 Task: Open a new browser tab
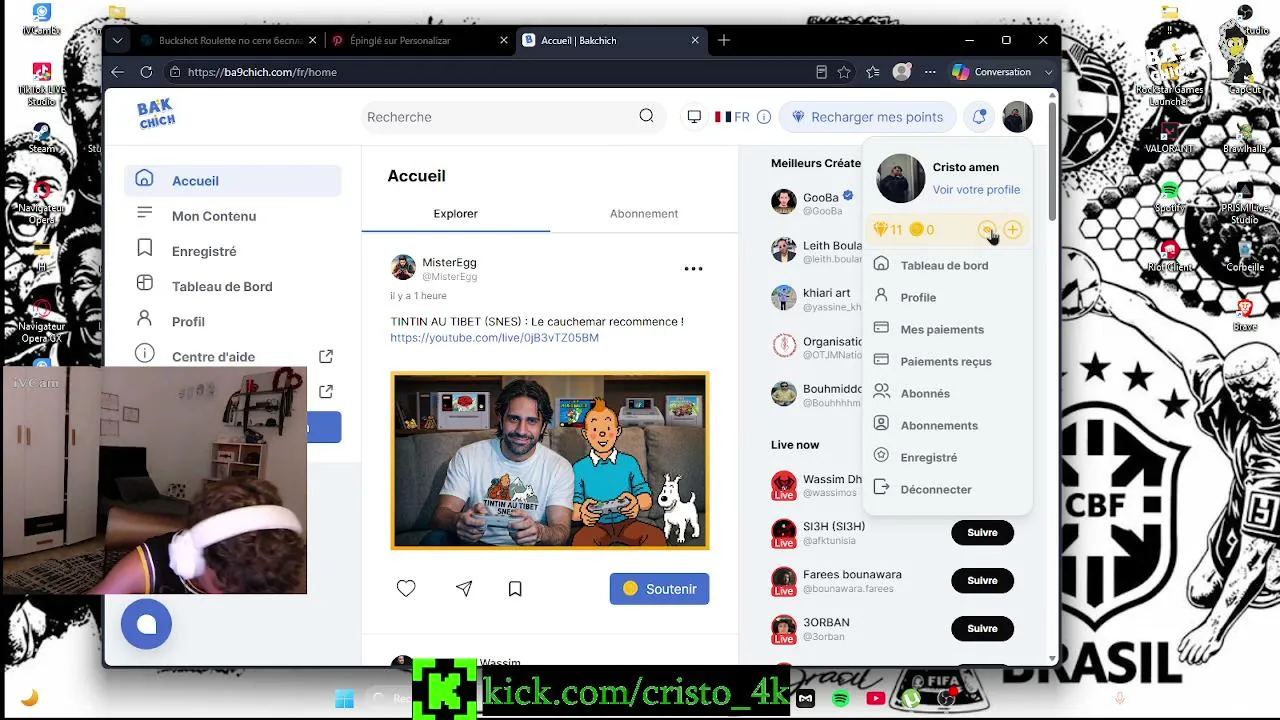724,41
